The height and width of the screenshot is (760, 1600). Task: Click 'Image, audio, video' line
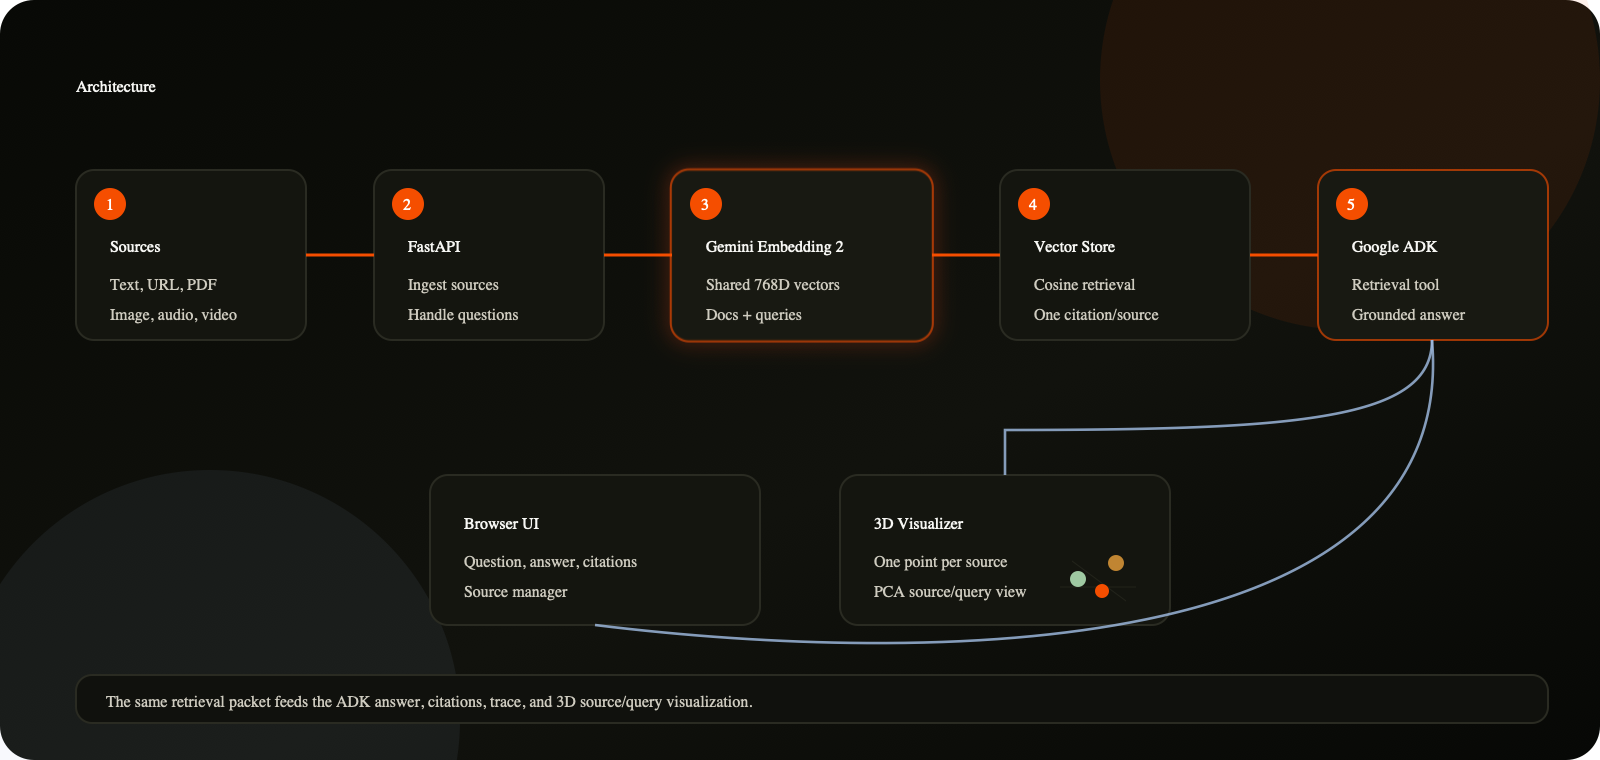point(173,315)
